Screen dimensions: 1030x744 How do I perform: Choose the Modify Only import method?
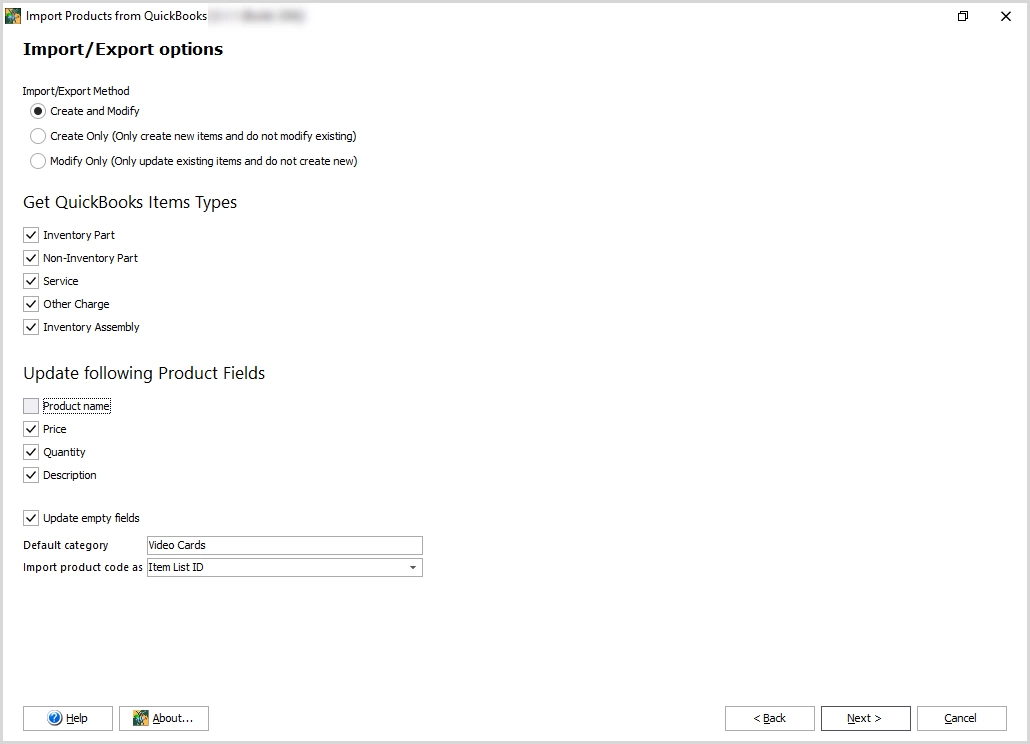click(x=38, y=161)
